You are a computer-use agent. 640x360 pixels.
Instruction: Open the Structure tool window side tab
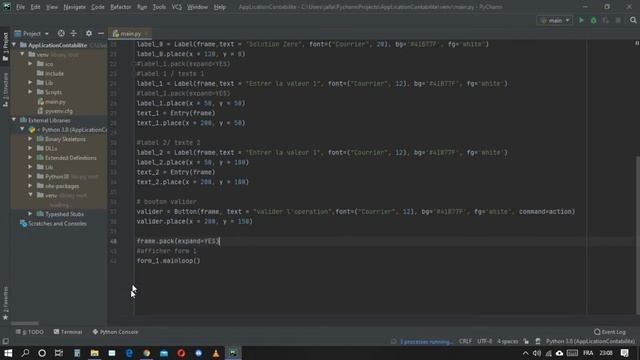[x=5, y=90]
